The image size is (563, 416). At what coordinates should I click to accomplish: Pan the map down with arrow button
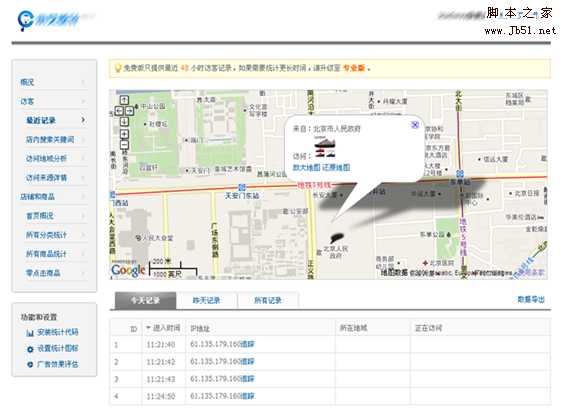(124, 122)
